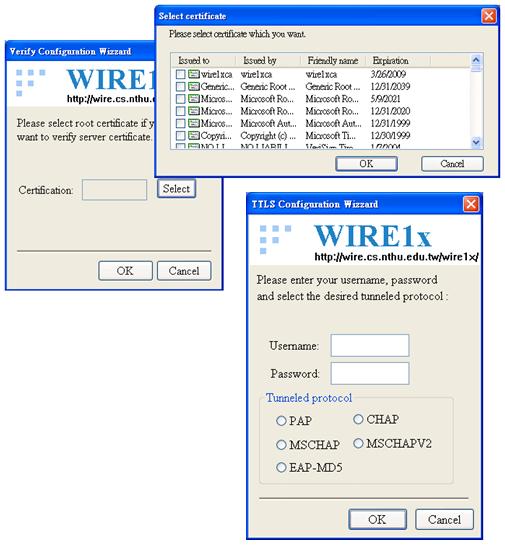The image size is (505, 556).
Task: Click the certificate icon in the wire1xca row
Action: coord(194,74)
